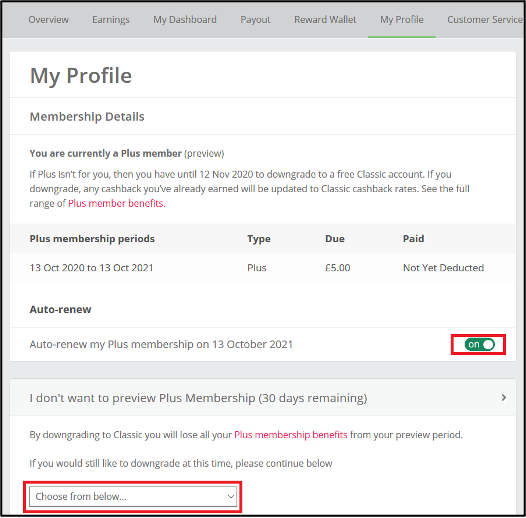The height and width of the screenshot is (518, 526).
Task: Go to My Dashboard tab
Action: (x=185, y=20)
